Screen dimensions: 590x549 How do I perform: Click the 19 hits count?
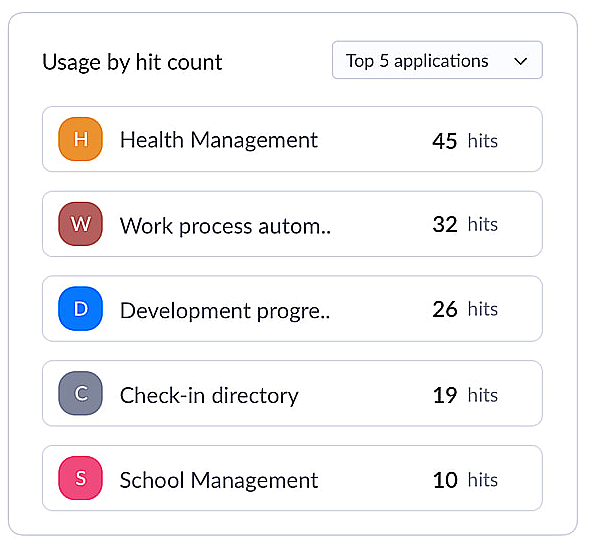click(x=465, y=395)
